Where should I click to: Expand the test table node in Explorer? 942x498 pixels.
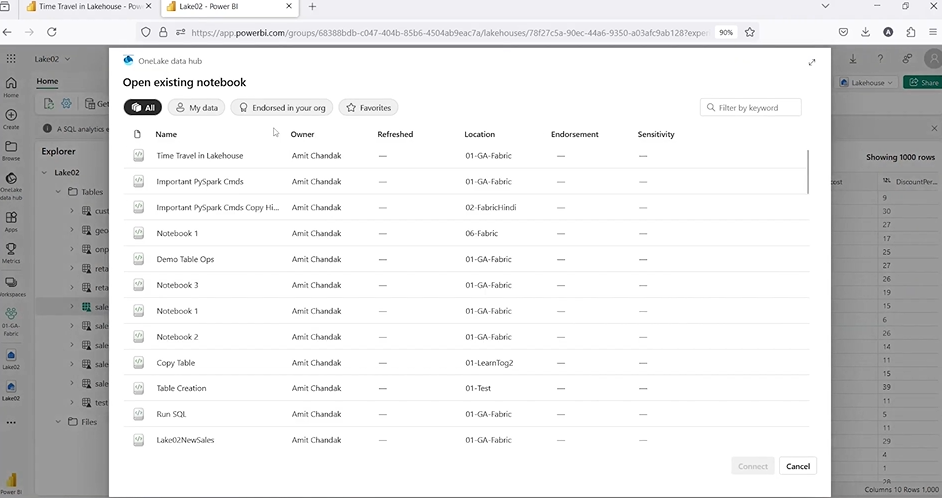click(71, 402)
